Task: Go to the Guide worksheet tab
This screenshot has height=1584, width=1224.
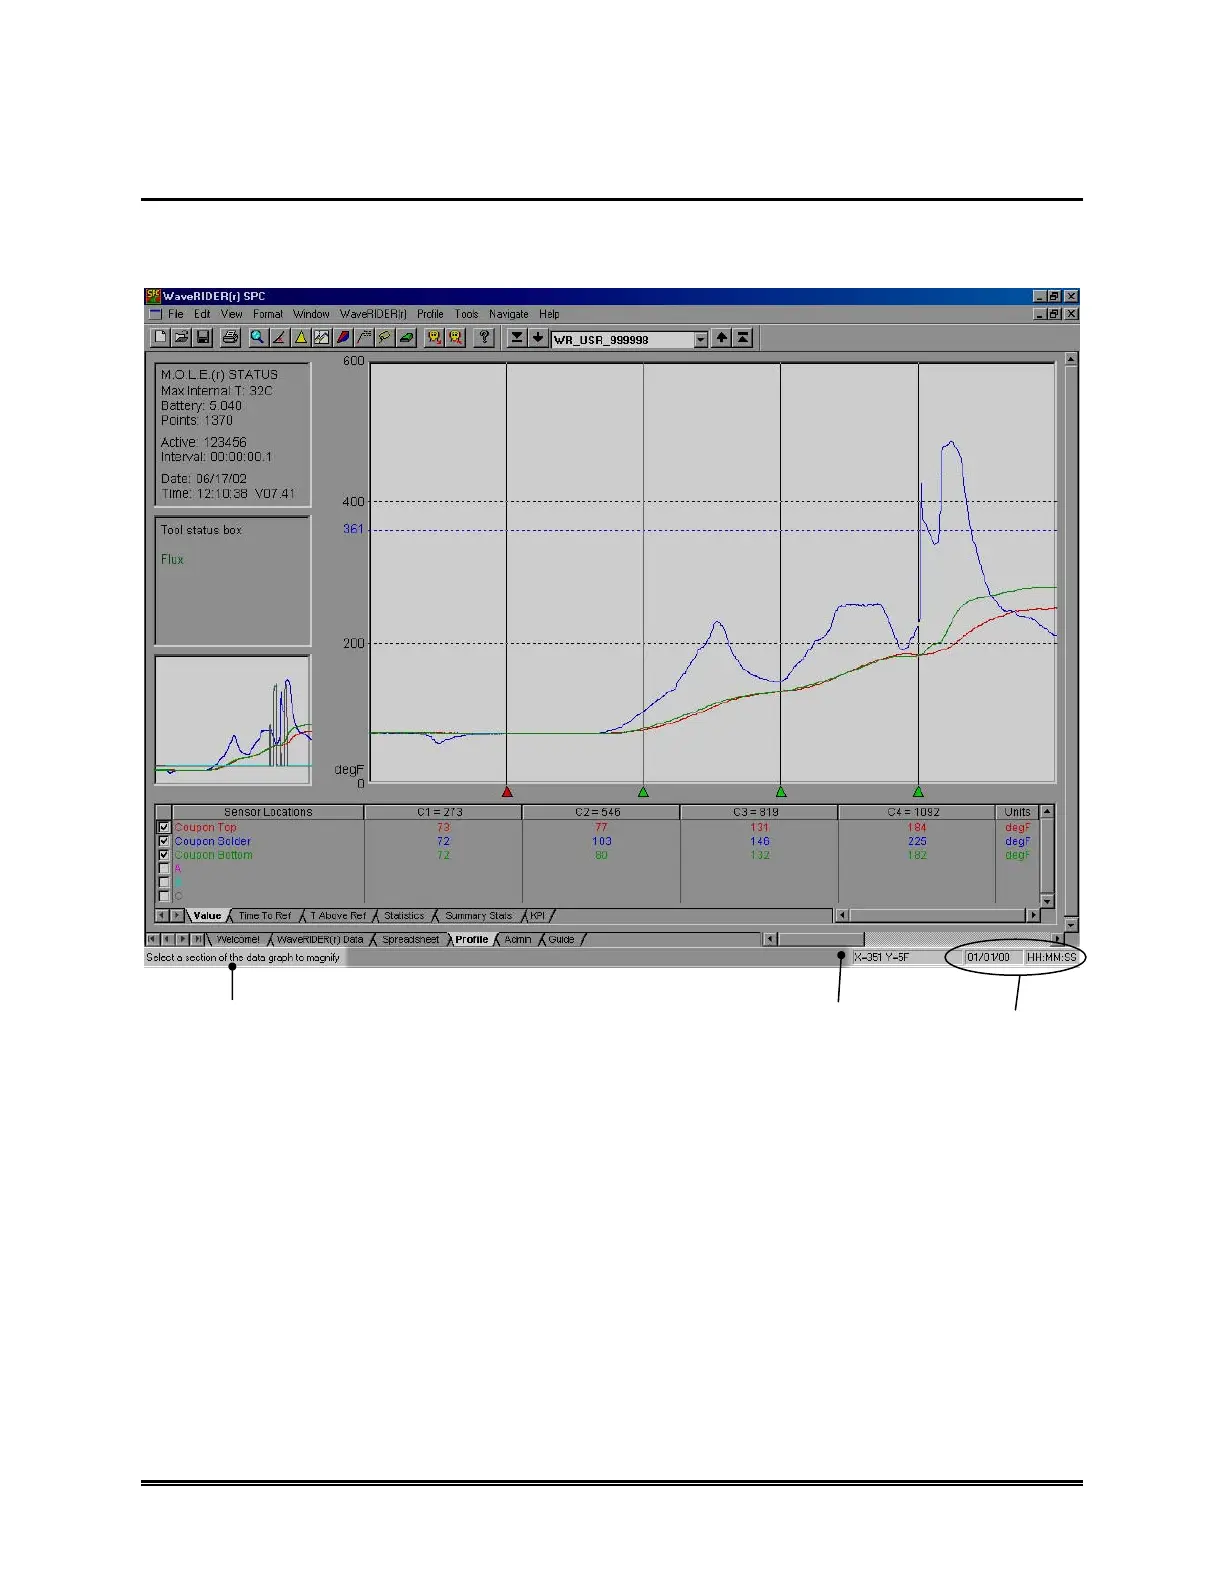Action: [x=561, y=940]
